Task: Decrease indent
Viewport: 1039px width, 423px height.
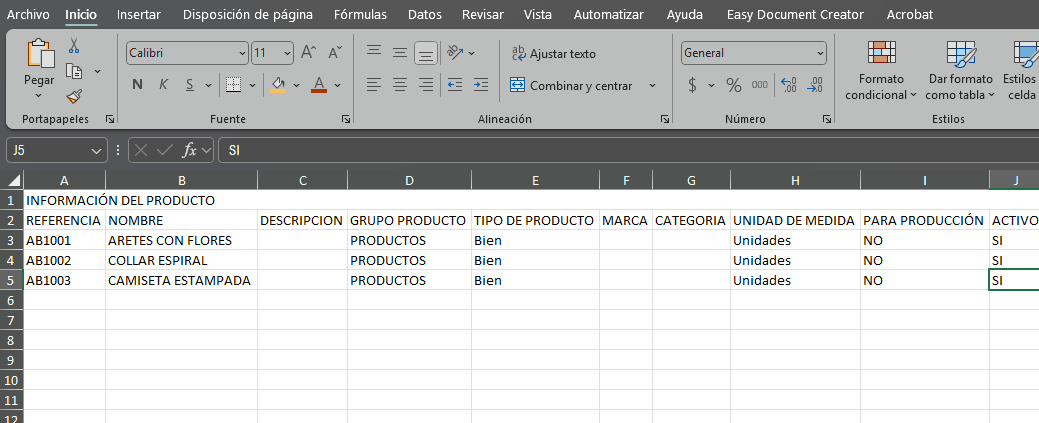Action: tap(455, 85)
